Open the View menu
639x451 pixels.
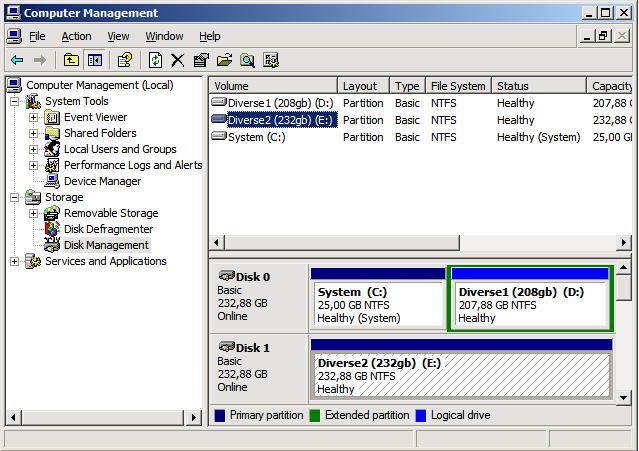[118, 36]
